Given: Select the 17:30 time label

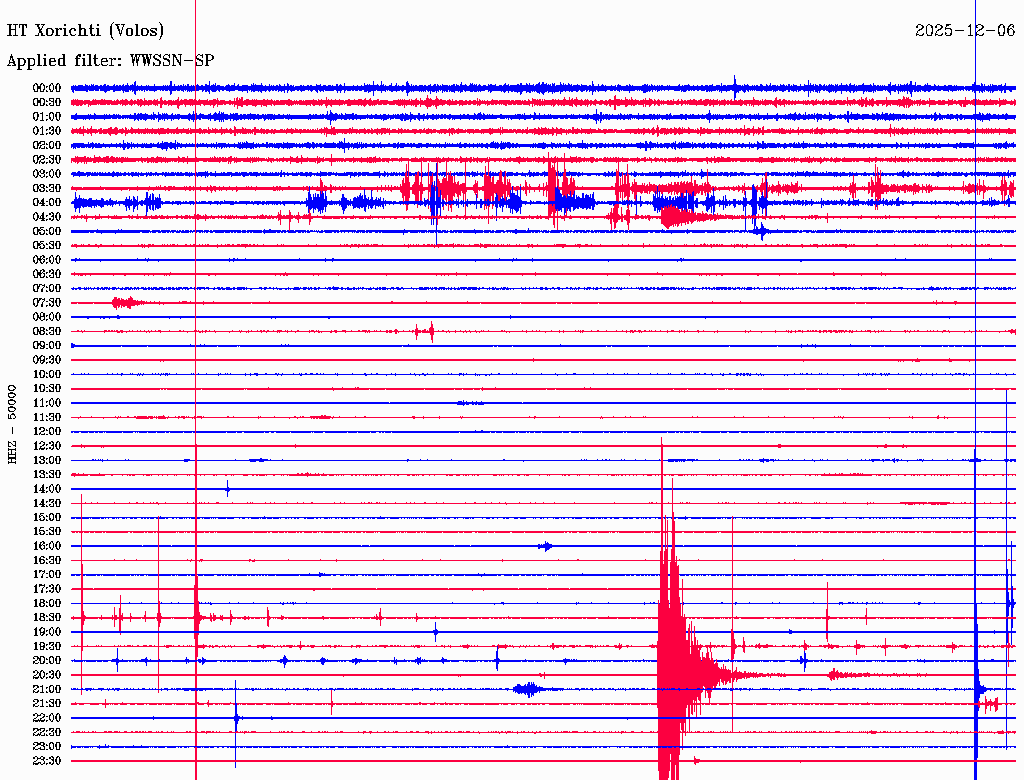Looking at the screenshot, I should click(47, 589).
